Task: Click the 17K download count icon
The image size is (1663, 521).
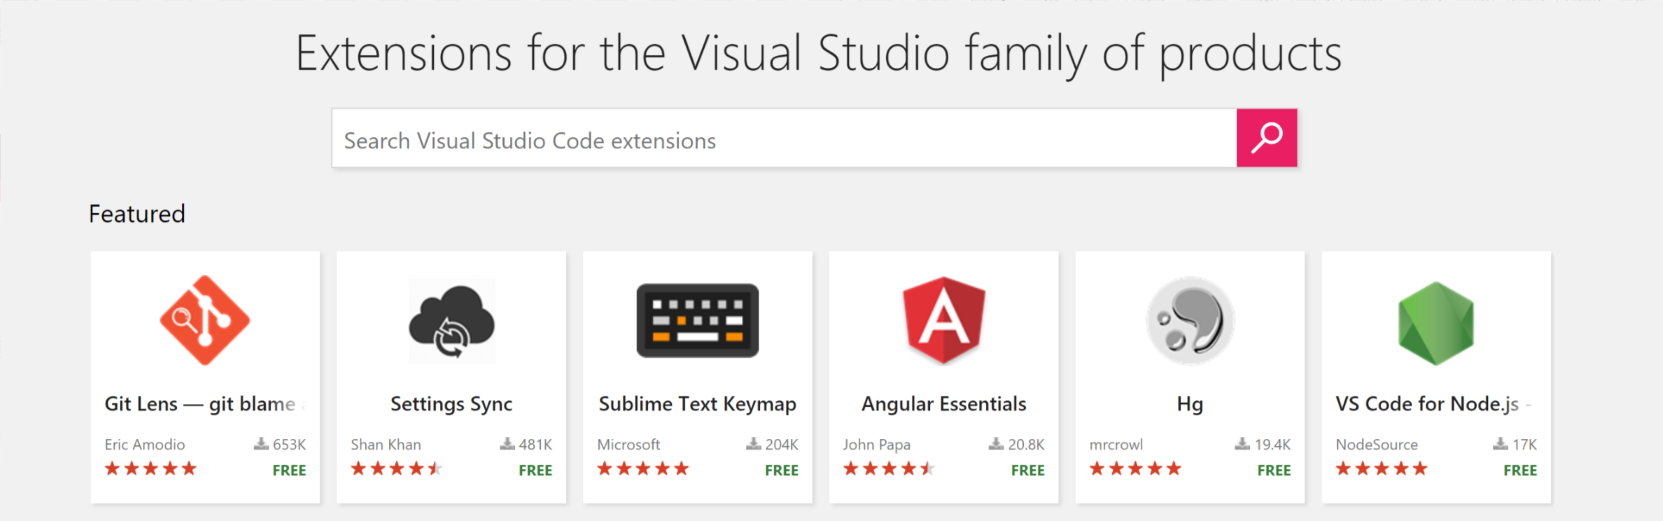Action: tap(1500, 444)
